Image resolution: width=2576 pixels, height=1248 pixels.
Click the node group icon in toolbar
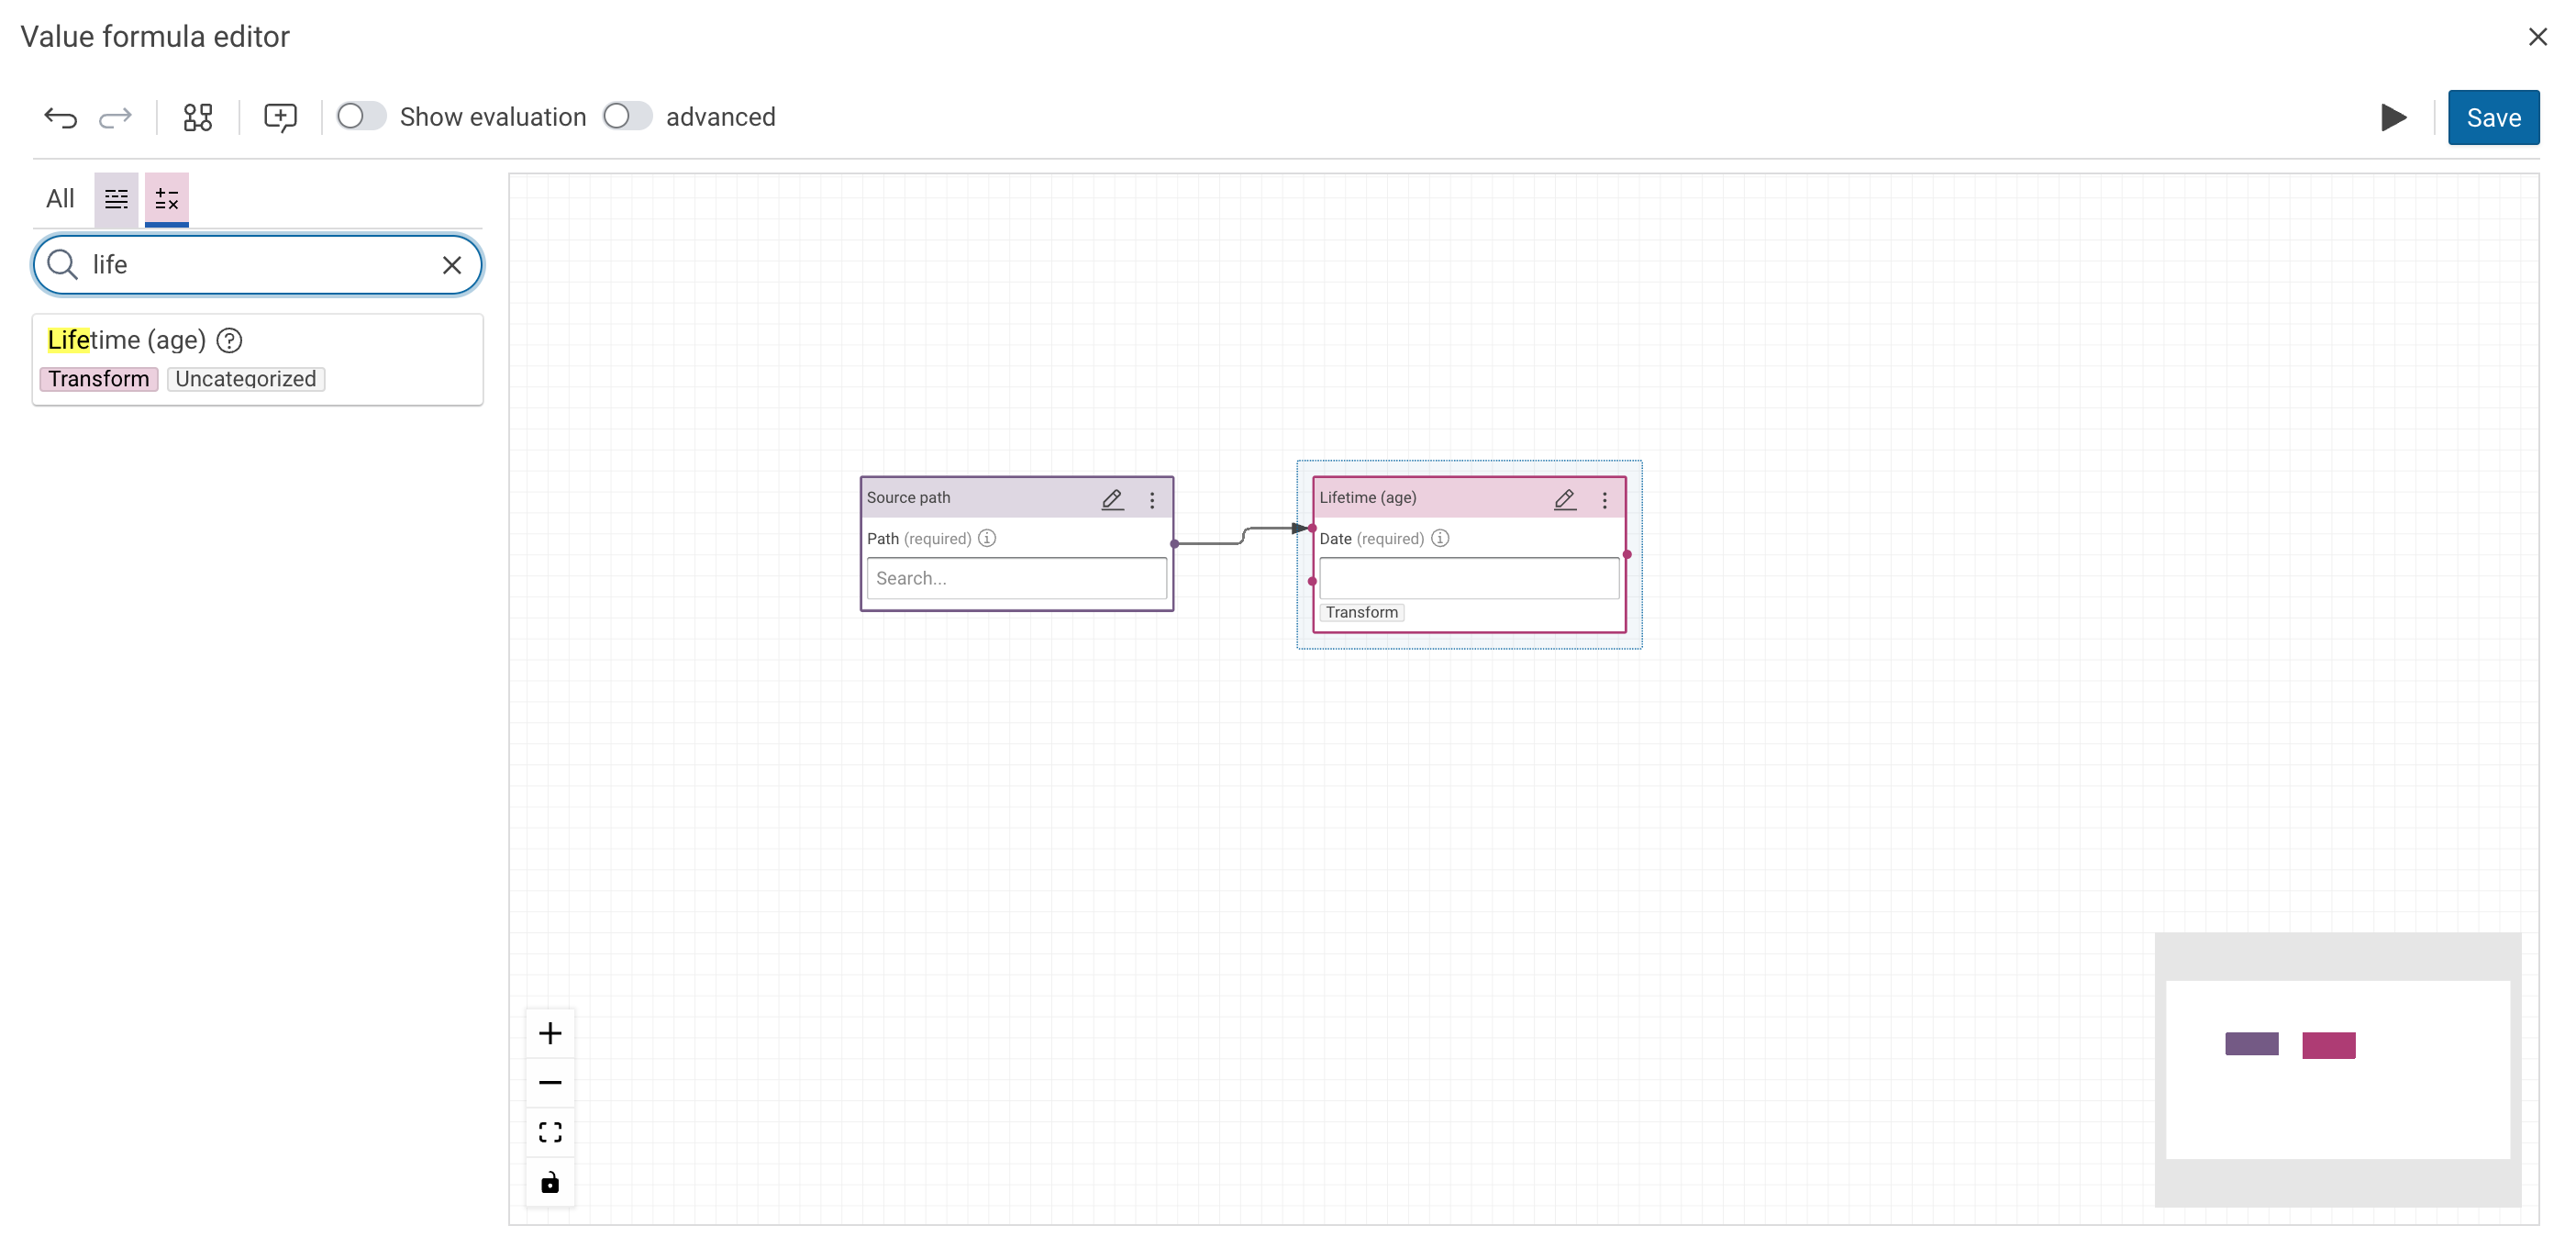tap(197, 117)
